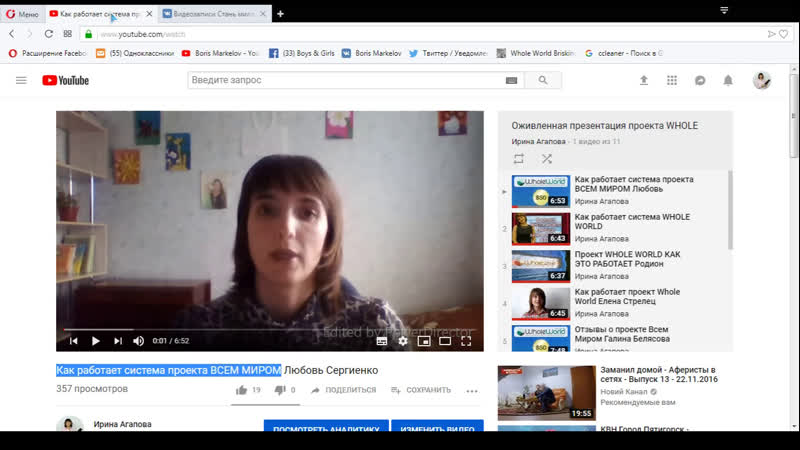The width and height of the screenshot is (800, 450).
Task: Open Opera Speed Dial grid
Action: [x=67, y=34]
